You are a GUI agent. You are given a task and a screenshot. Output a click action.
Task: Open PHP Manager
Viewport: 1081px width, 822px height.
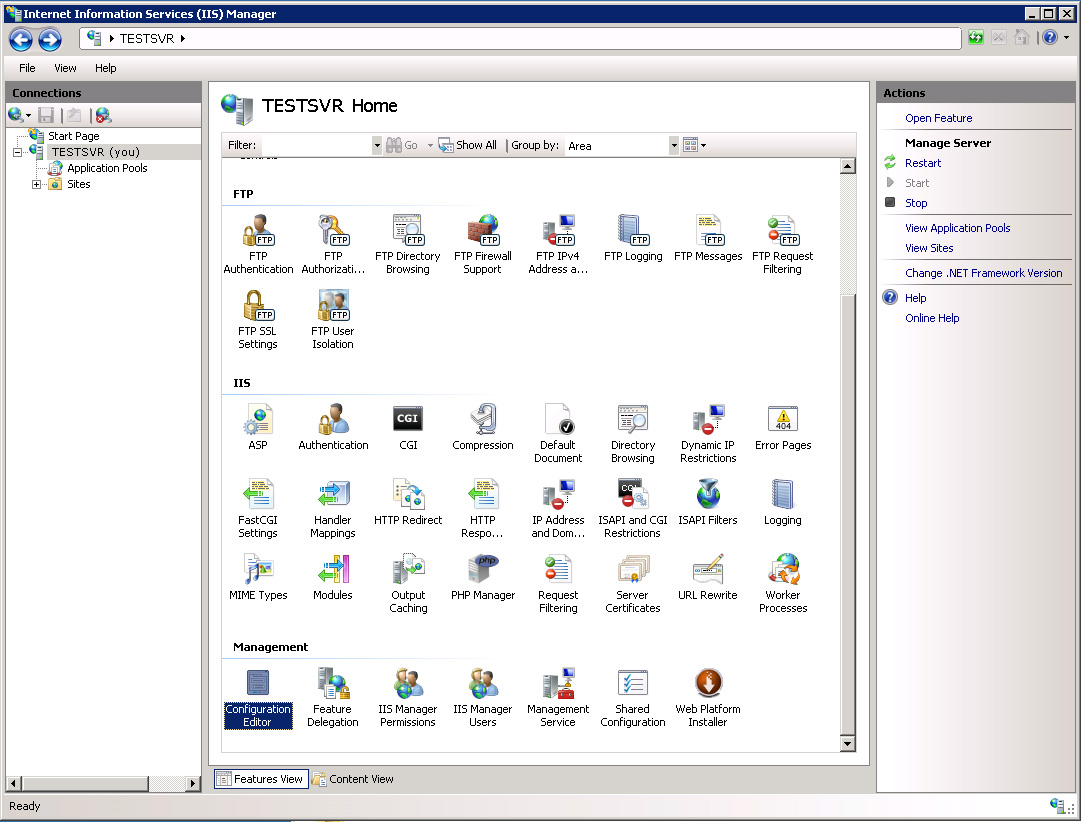pos(483,577)
